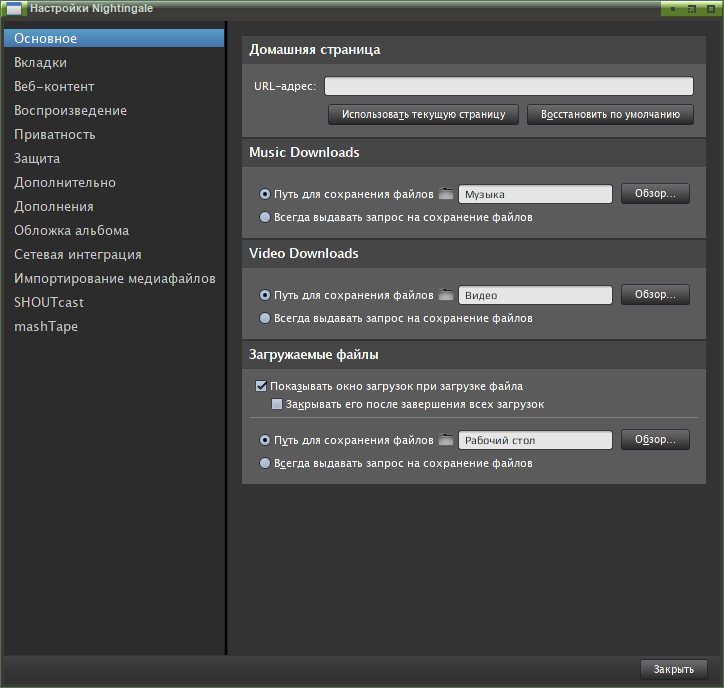Open SHOUTcast preferences
Viewport: 724px width, 688px height.
(114, 302)
